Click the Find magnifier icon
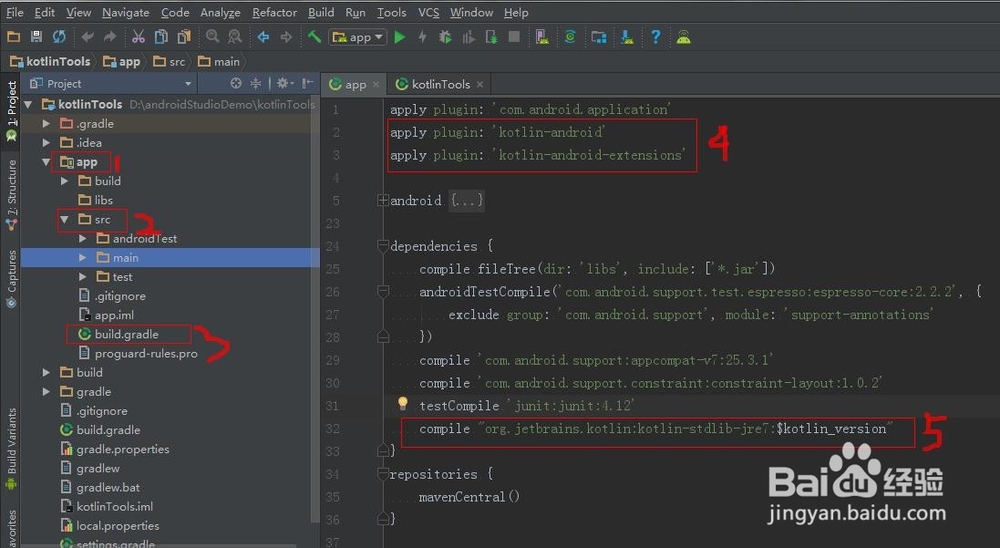This screenshot has height=548, width=1000. (212, 37)
